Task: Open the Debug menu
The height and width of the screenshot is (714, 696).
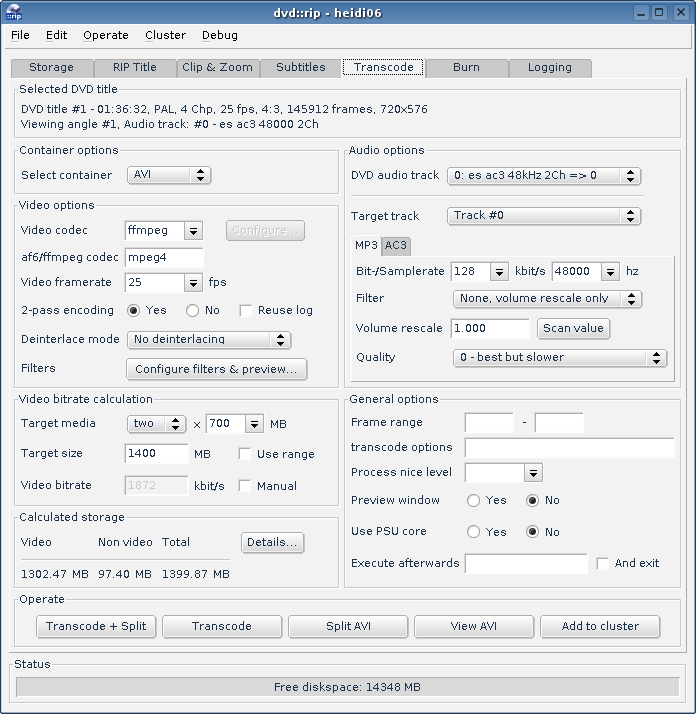Action: pos(220,35)
